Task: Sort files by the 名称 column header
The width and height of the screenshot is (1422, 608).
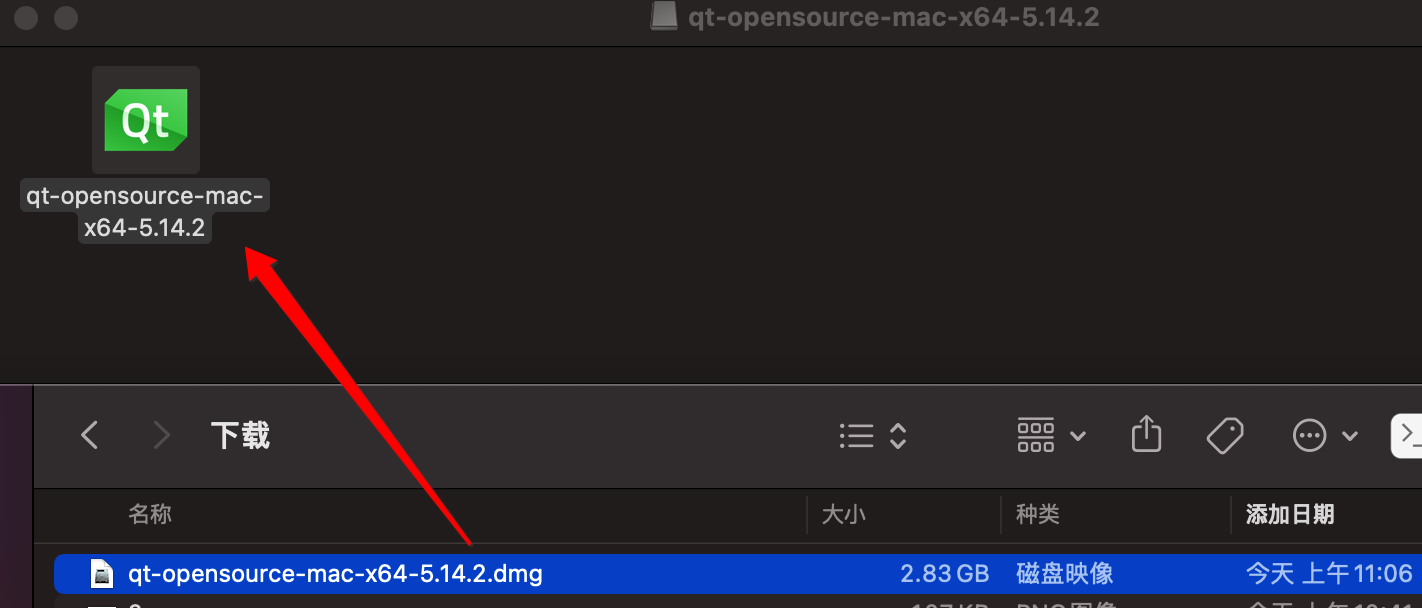Action: pyautogui.click(x=150, y=513)
